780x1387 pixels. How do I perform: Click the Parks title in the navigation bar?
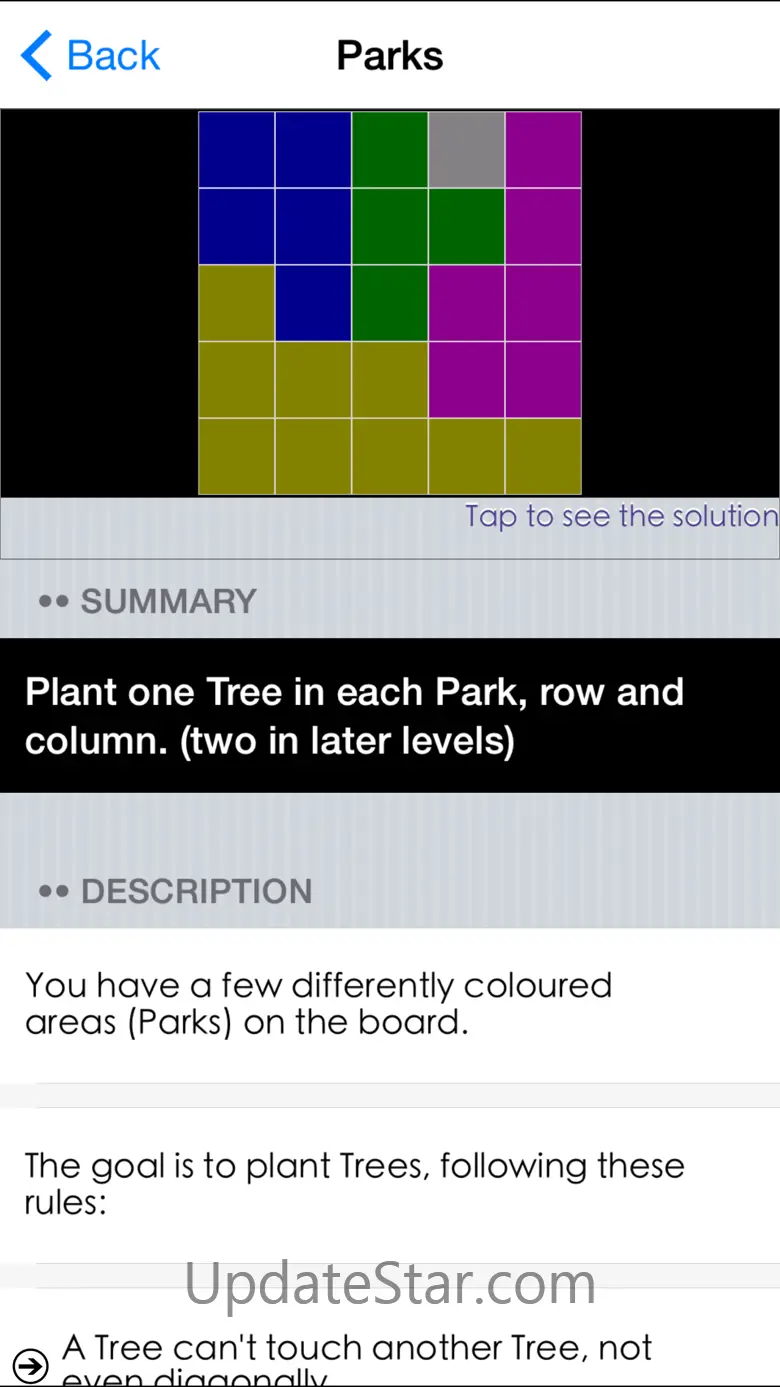coord(390,56)
